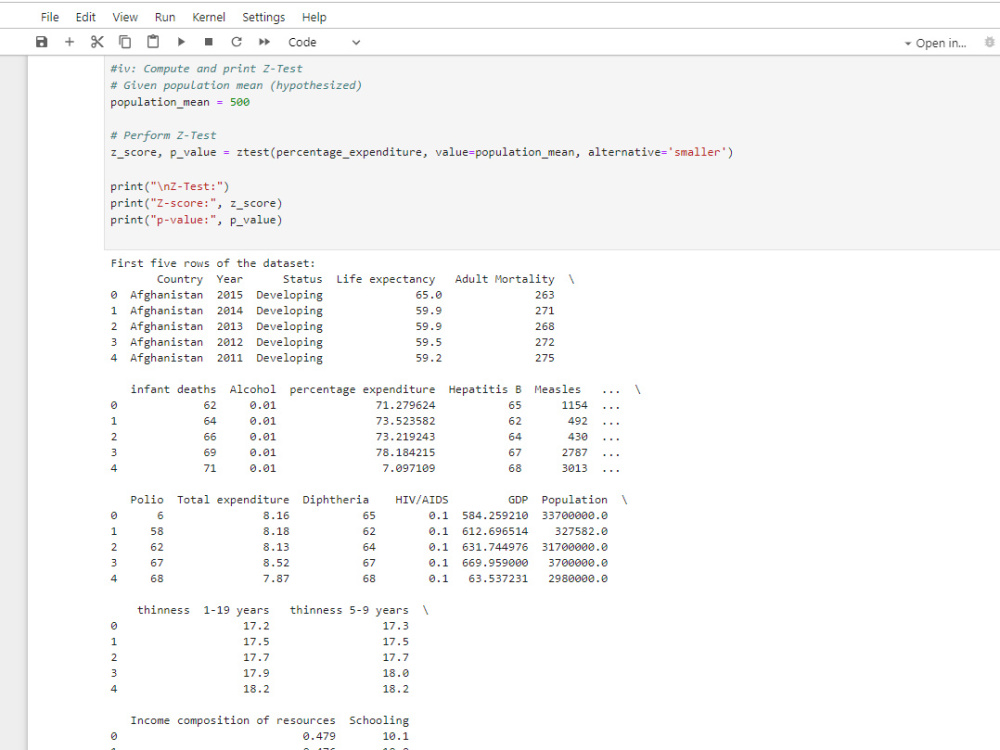Run the current cell with the play icon

[182, 41]
